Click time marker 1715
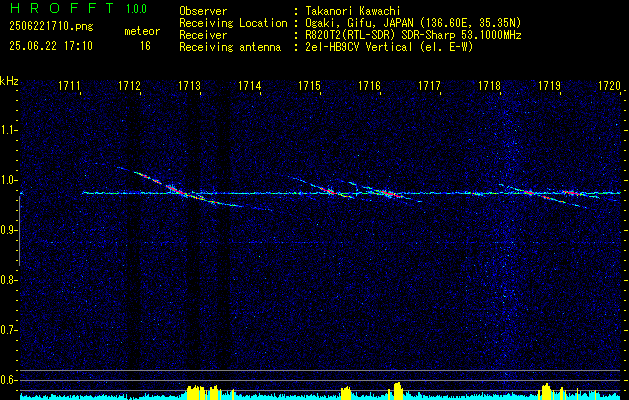 coord(309,86)
